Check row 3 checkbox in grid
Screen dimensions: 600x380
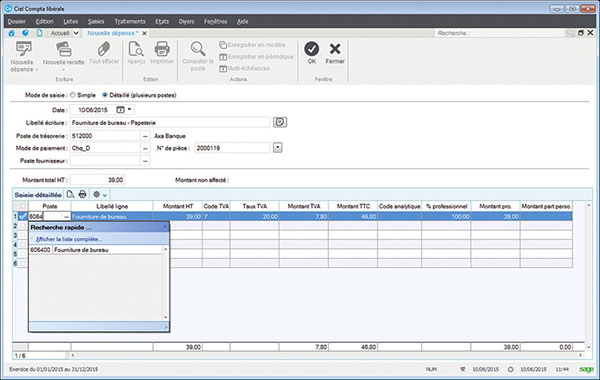click(23, 235)
